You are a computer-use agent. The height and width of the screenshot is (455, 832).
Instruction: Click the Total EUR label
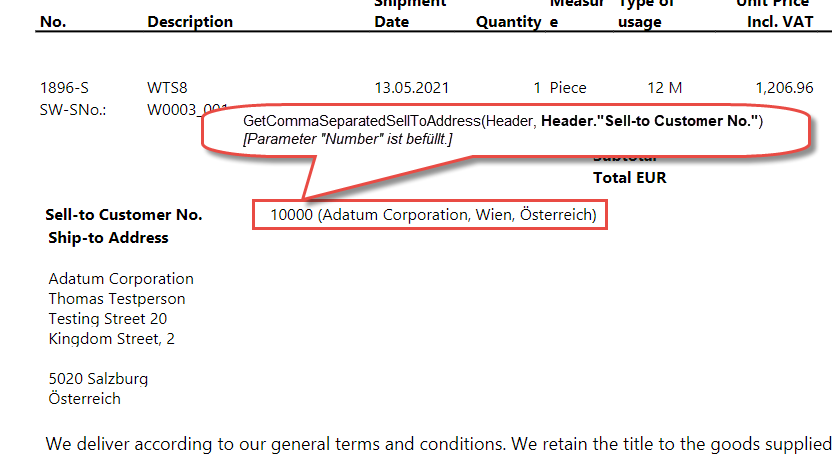click(x=629, y=178)
